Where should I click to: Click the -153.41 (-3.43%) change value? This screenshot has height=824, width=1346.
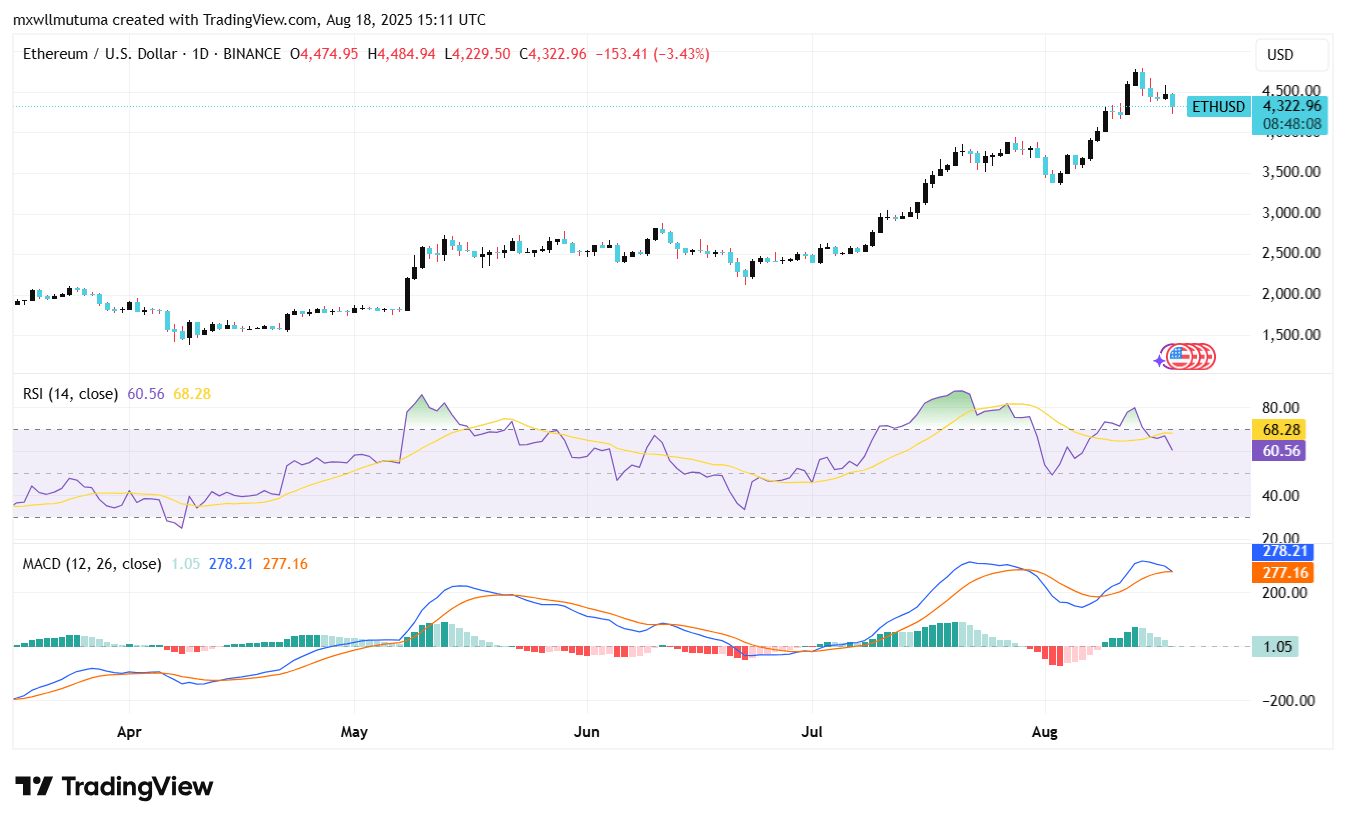pyautogui.click(x=652, y=54)
